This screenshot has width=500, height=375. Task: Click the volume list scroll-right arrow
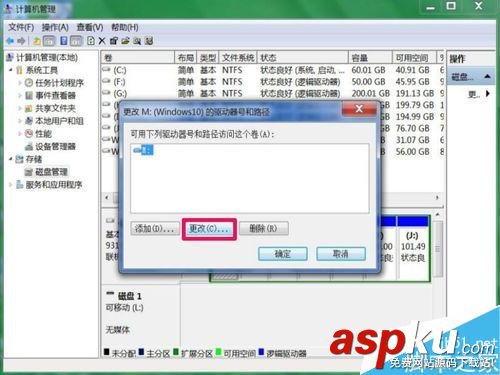tap(437, 198)
